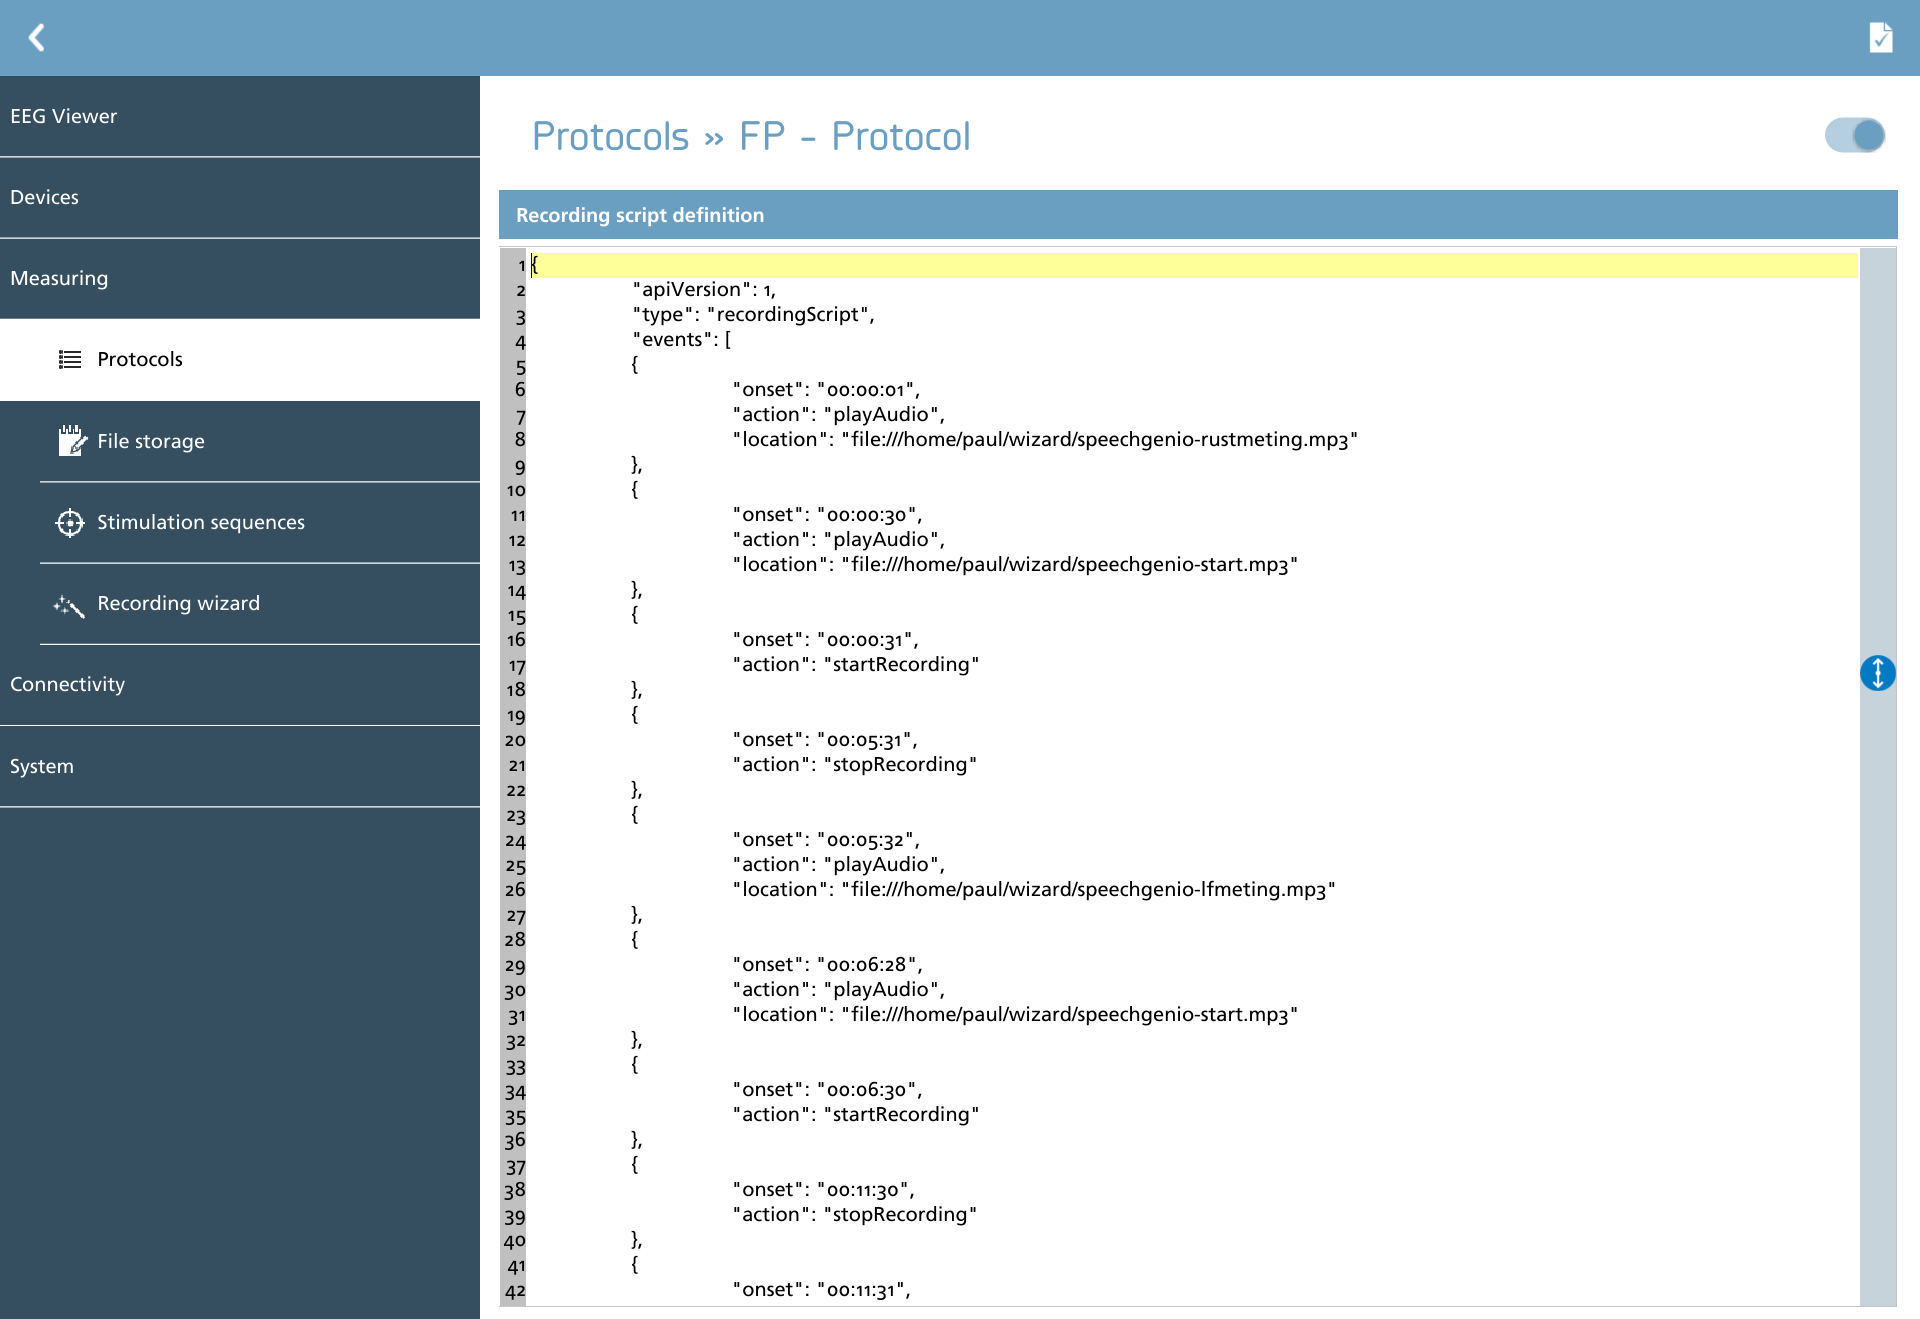Click the Recording script definition header
This screenshot has width=1920, height=1319.
(1198, 215)
